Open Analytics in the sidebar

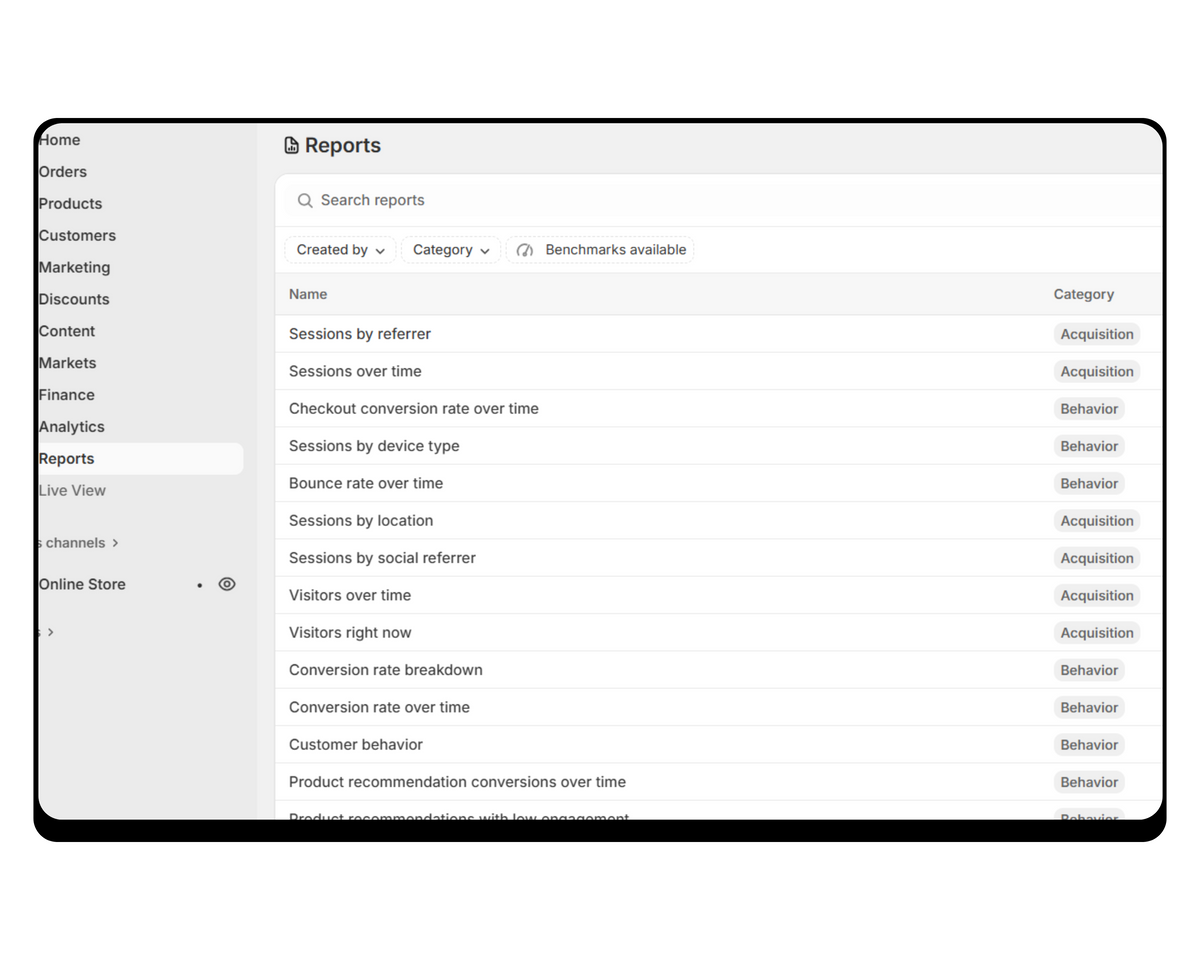click(72, 427)
